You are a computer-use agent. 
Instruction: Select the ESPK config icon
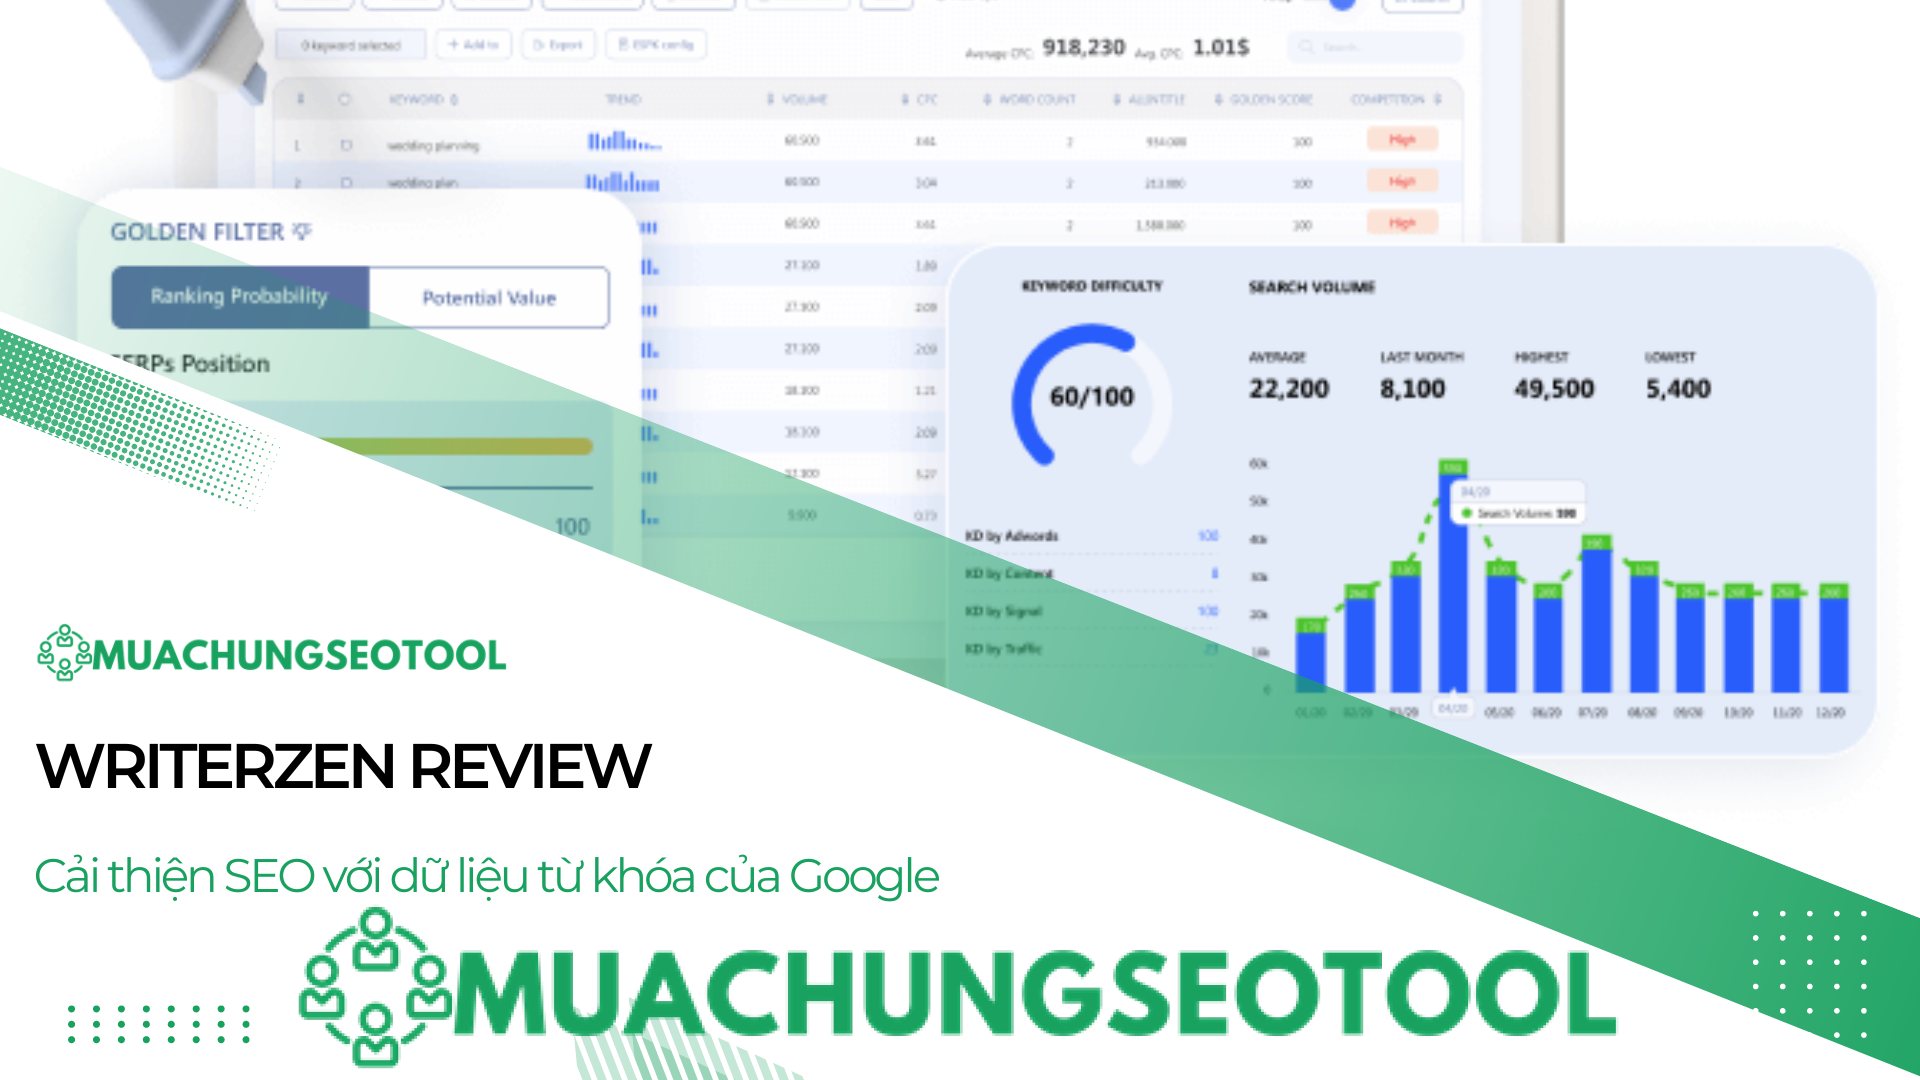[624, 44]
